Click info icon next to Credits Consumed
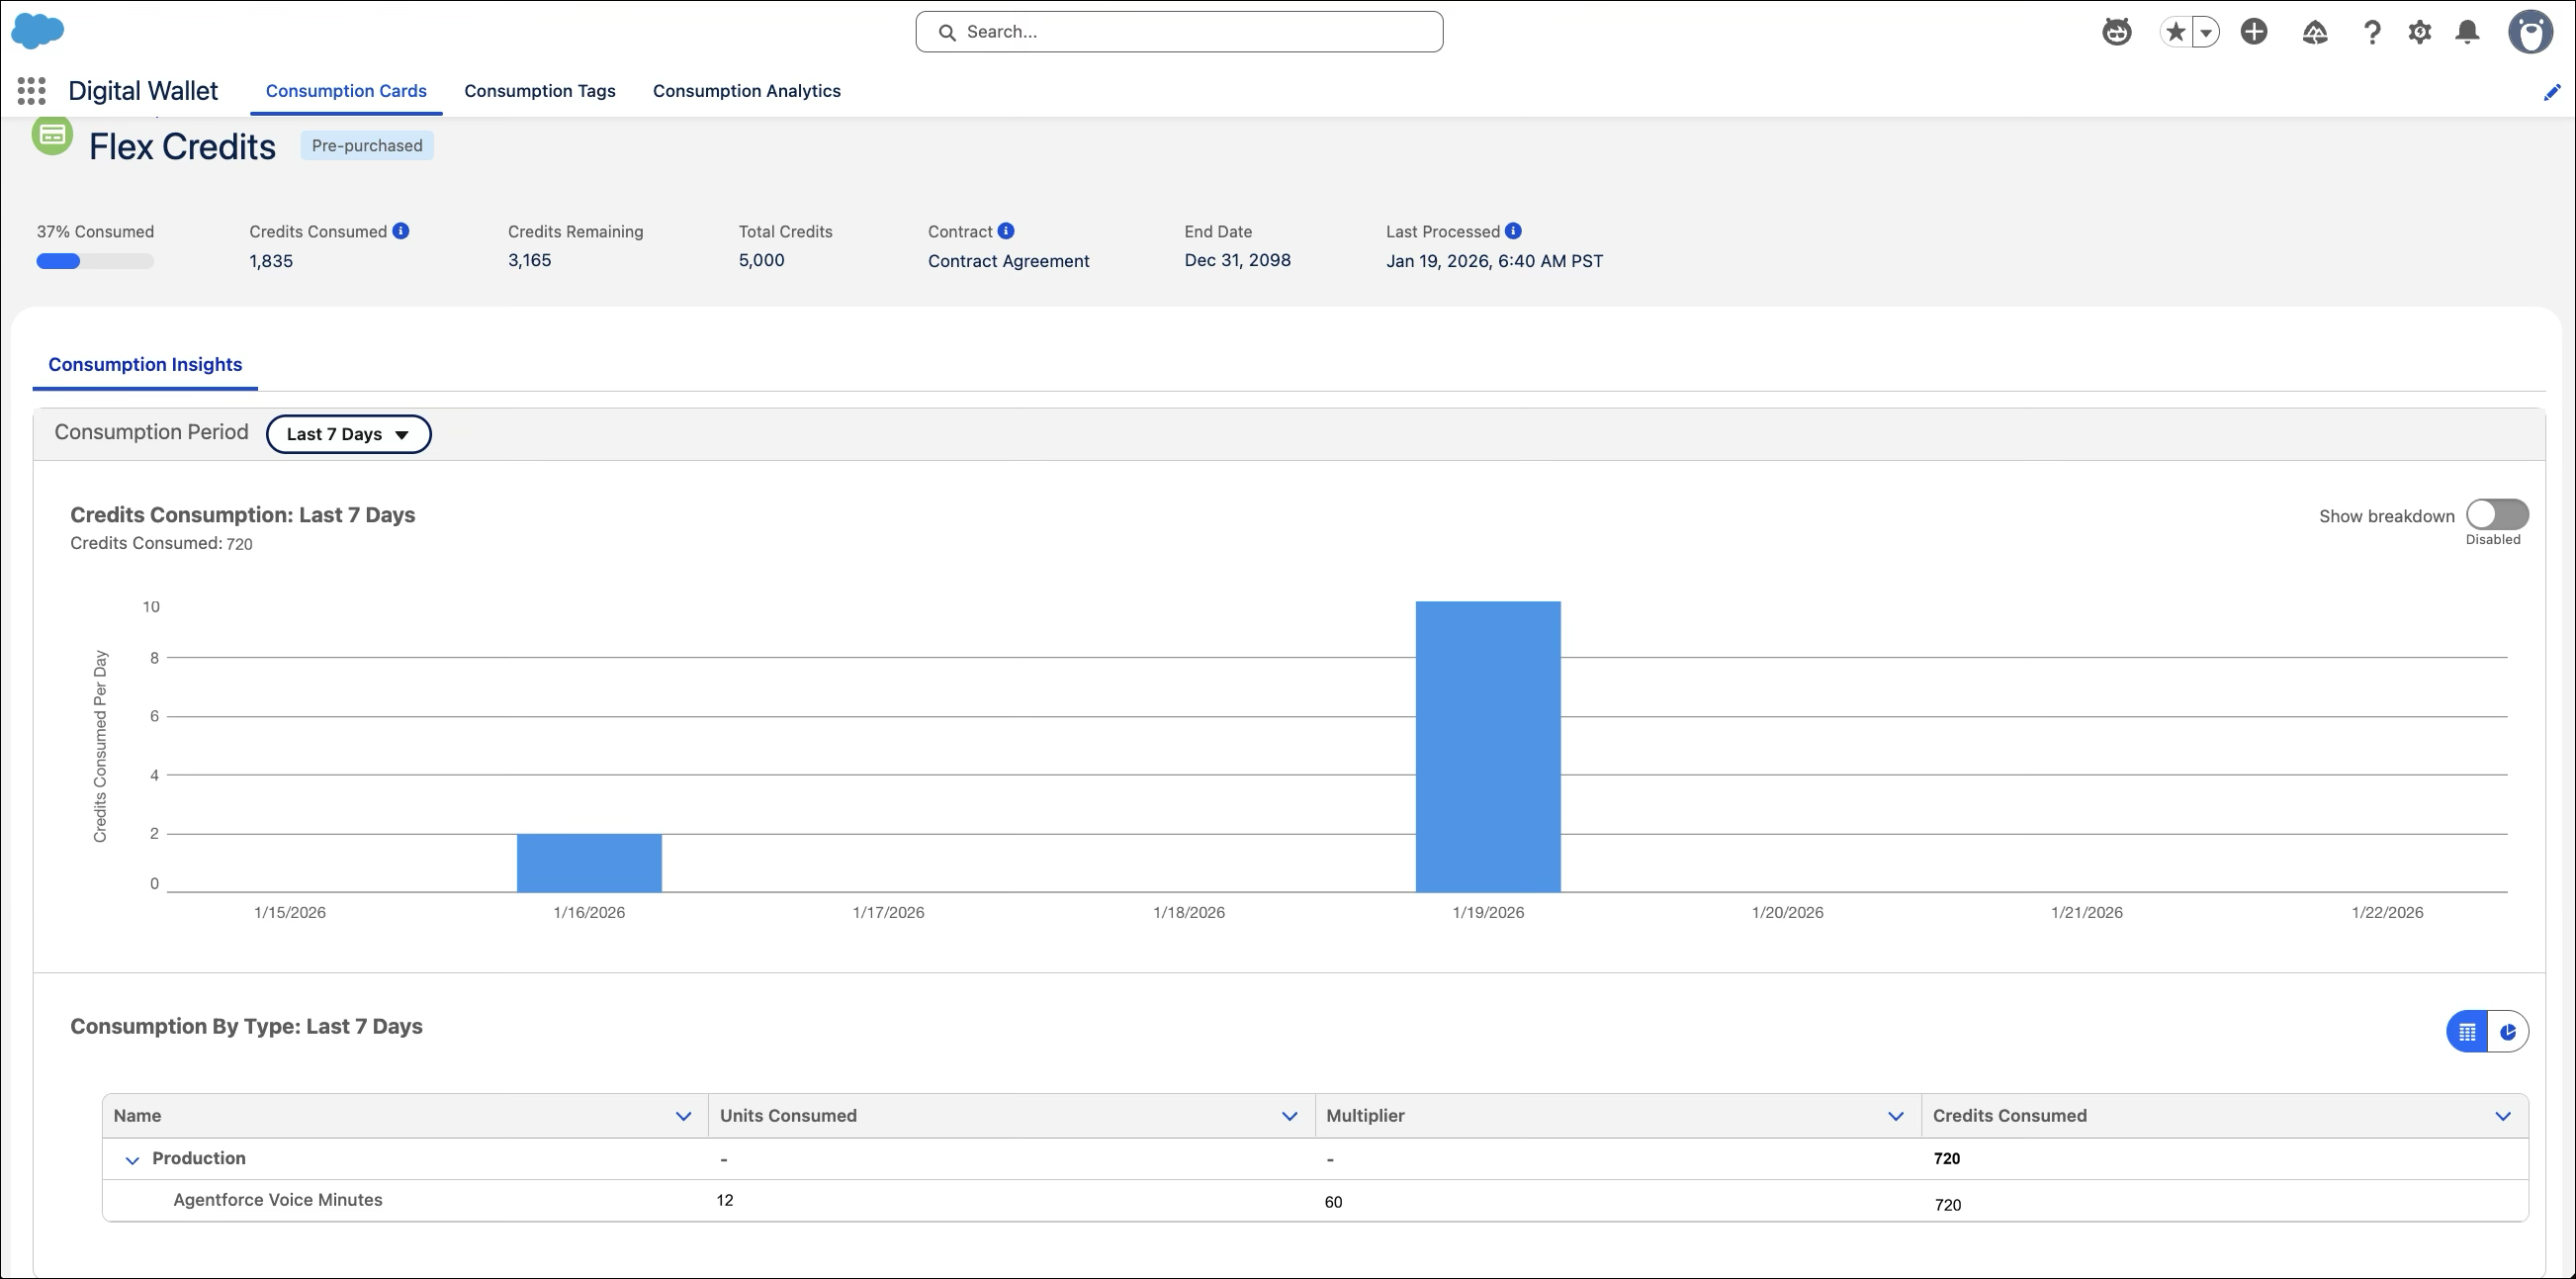 (x=401, y=231)
